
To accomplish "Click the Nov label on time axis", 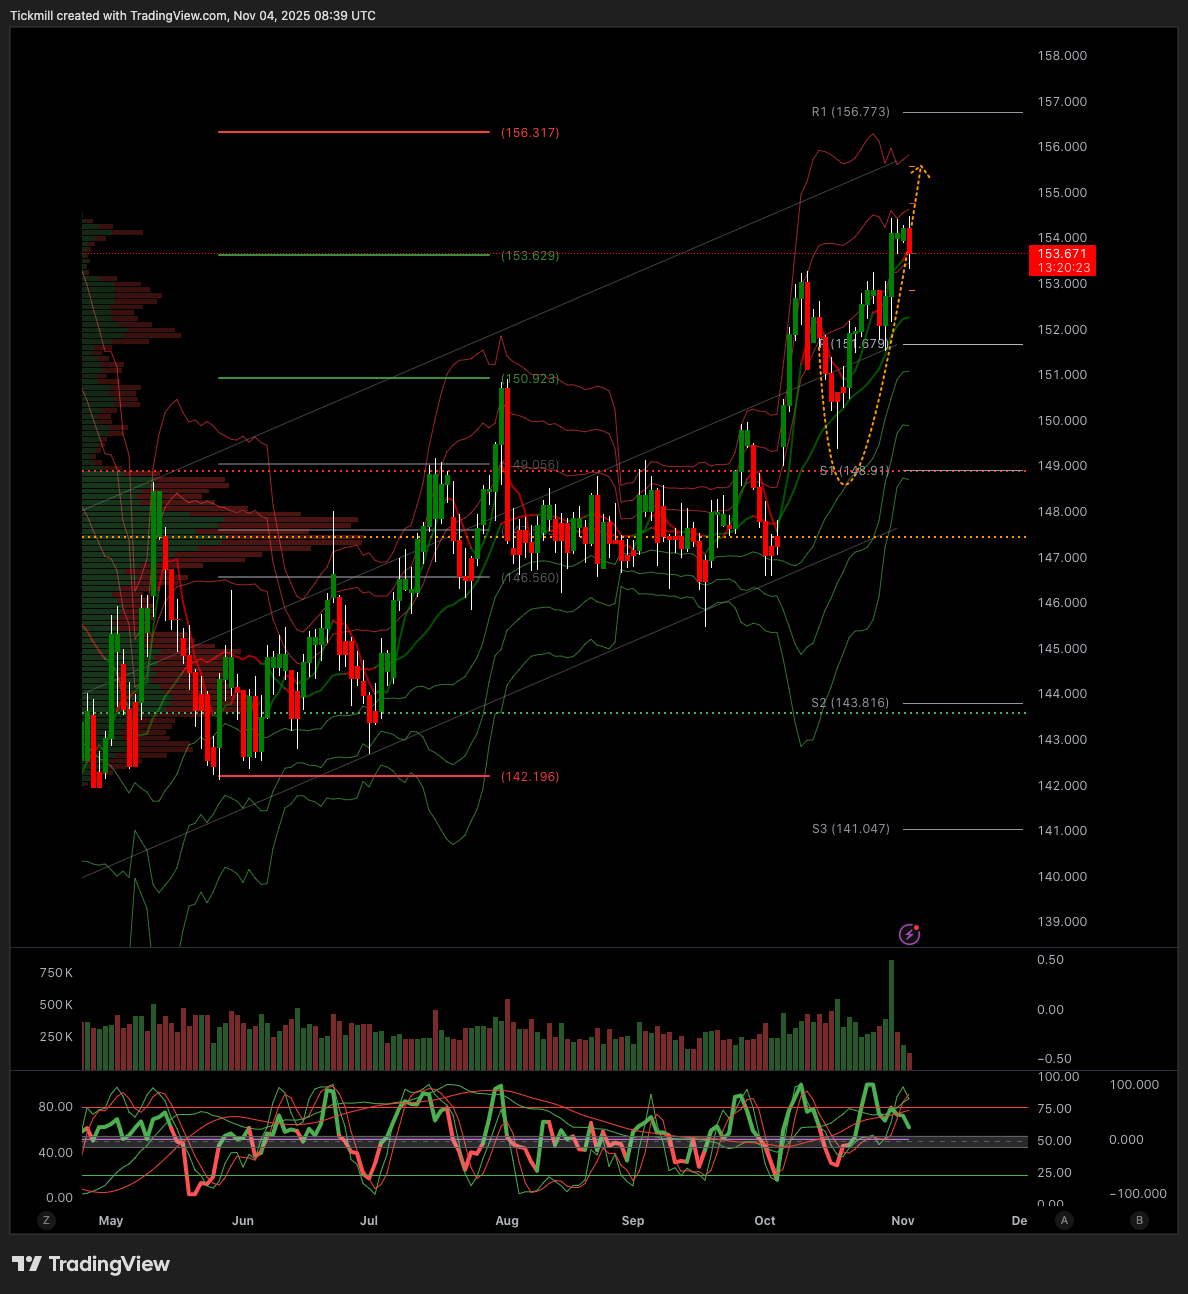I will (903, 1221).
